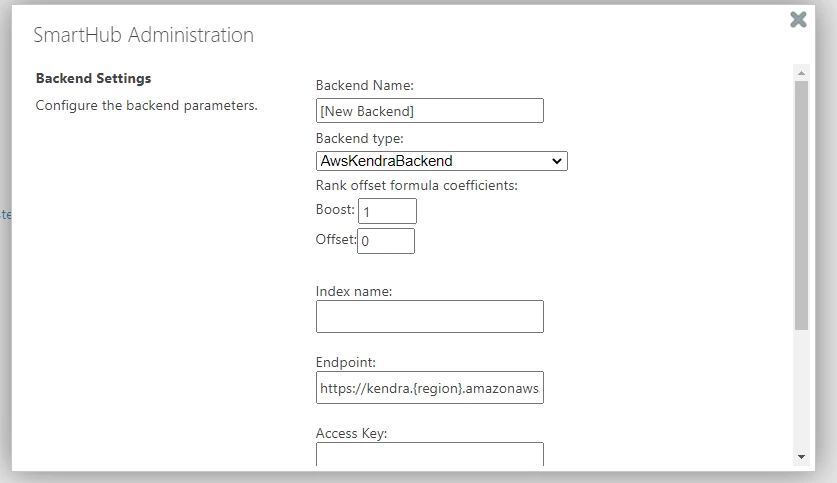Image resolution: width=837 pixels, height=483 pixels.
Task: Focus the Endpoint URL field
Action: (x=429, y=388)
